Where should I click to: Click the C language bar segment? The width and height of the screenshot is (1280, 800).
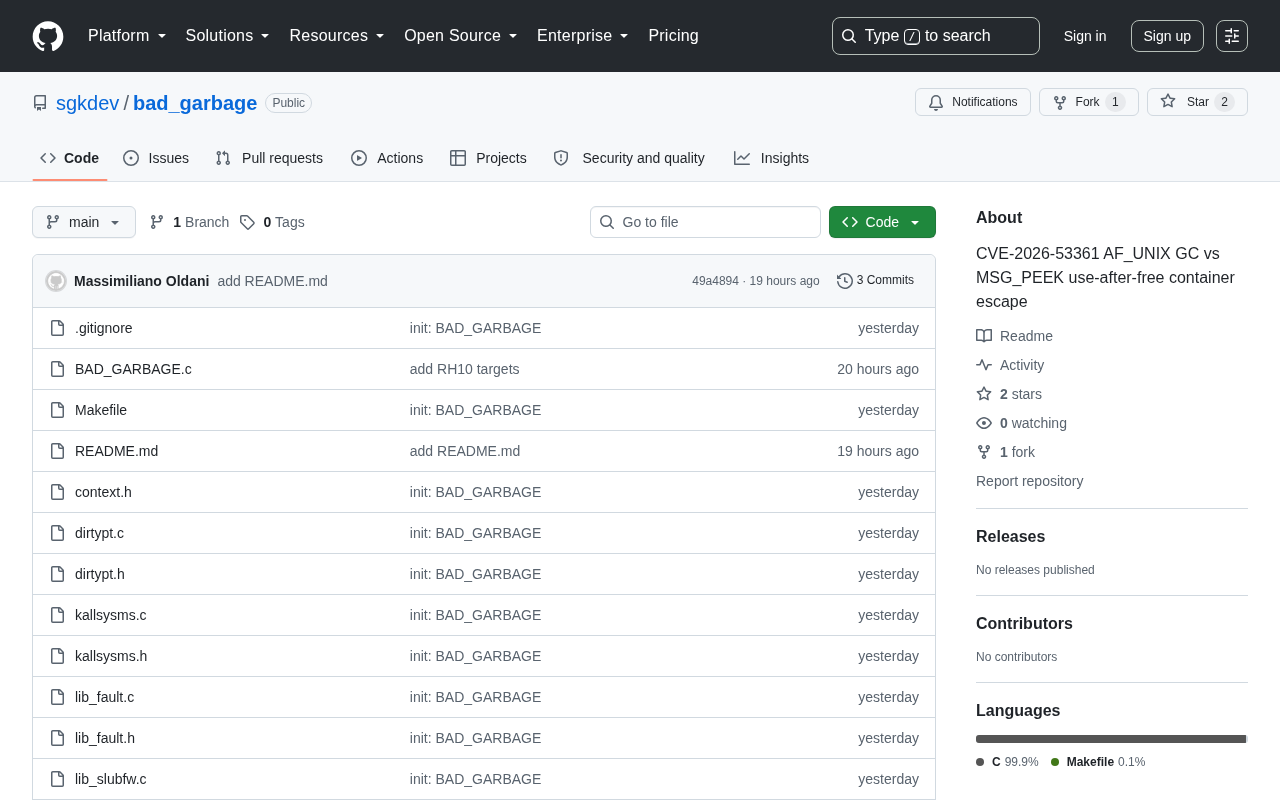click(1111, 739)
